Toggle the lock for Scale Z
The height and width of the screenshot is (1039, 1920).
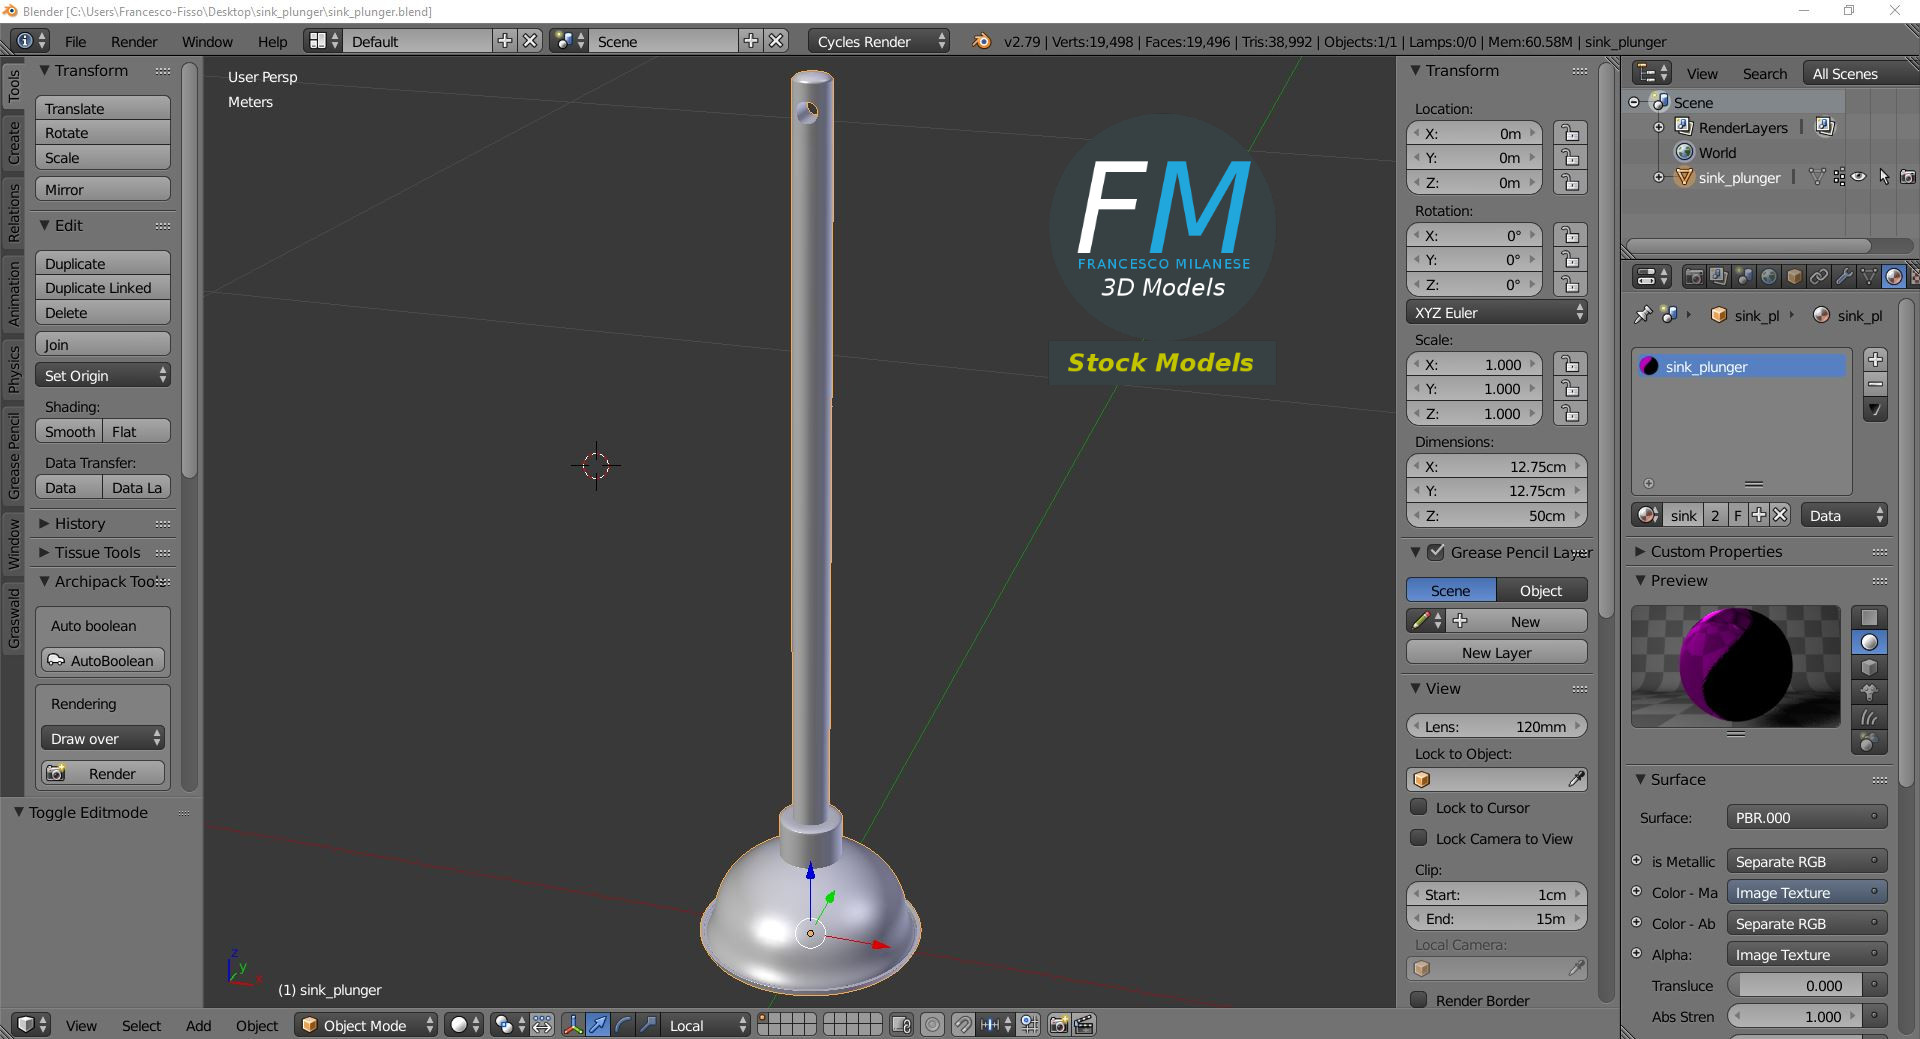tap(1570, 414)
